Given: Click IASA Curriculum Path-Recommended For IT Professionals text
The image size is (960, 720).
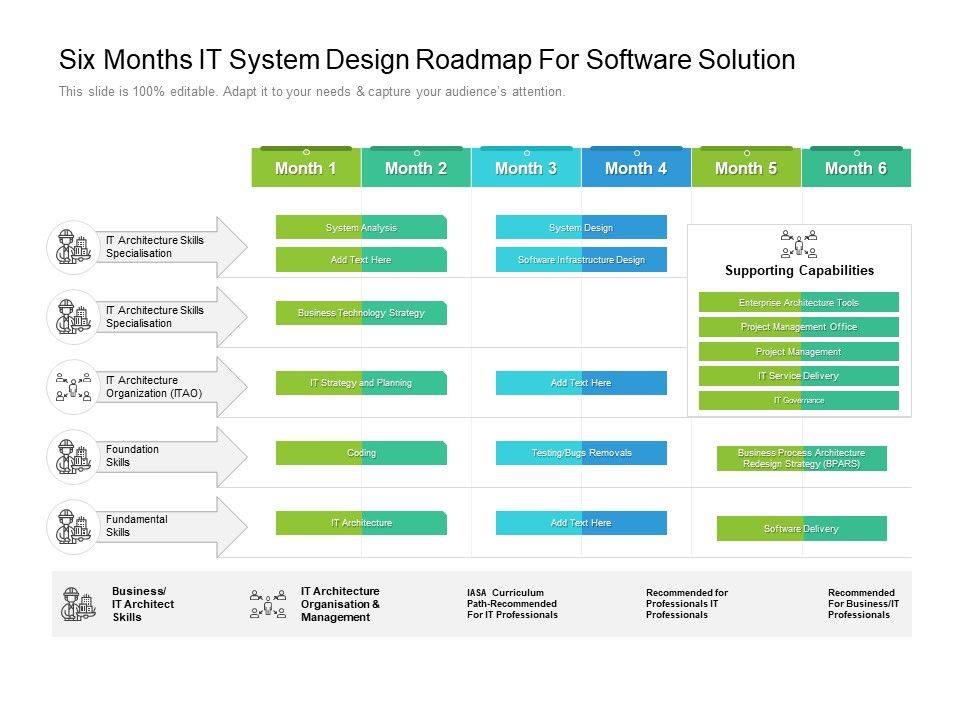Looking at the screenshot, I should pyautogui.click(x=512, y=604).
